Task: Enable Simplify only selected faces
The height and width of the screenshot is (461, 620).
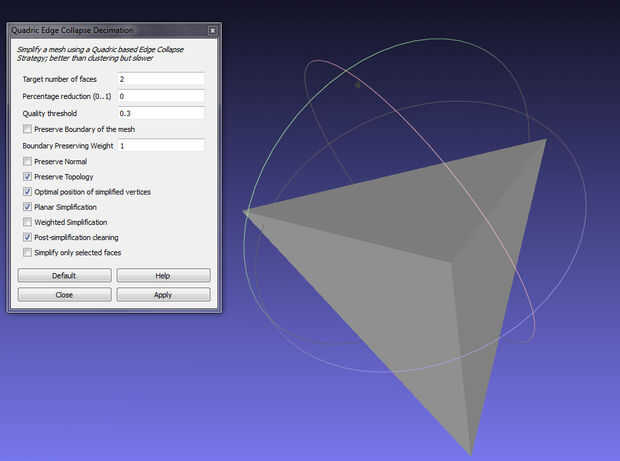Action: click(27, 252)
